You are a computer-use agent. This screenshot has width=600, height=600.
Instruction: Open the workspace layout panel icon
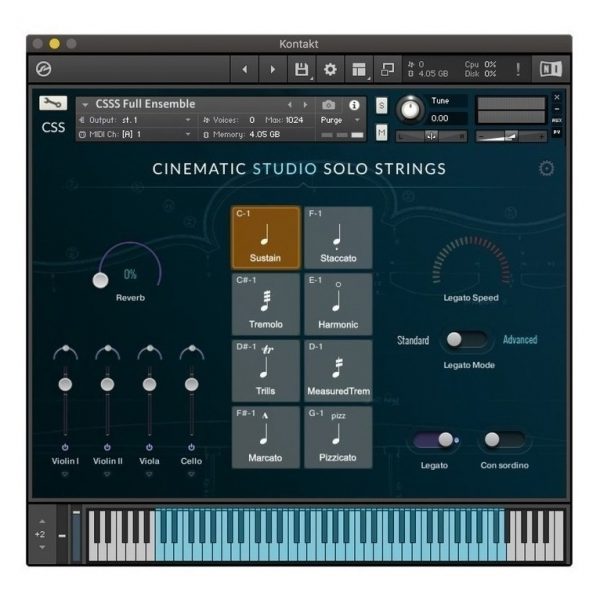359,69
